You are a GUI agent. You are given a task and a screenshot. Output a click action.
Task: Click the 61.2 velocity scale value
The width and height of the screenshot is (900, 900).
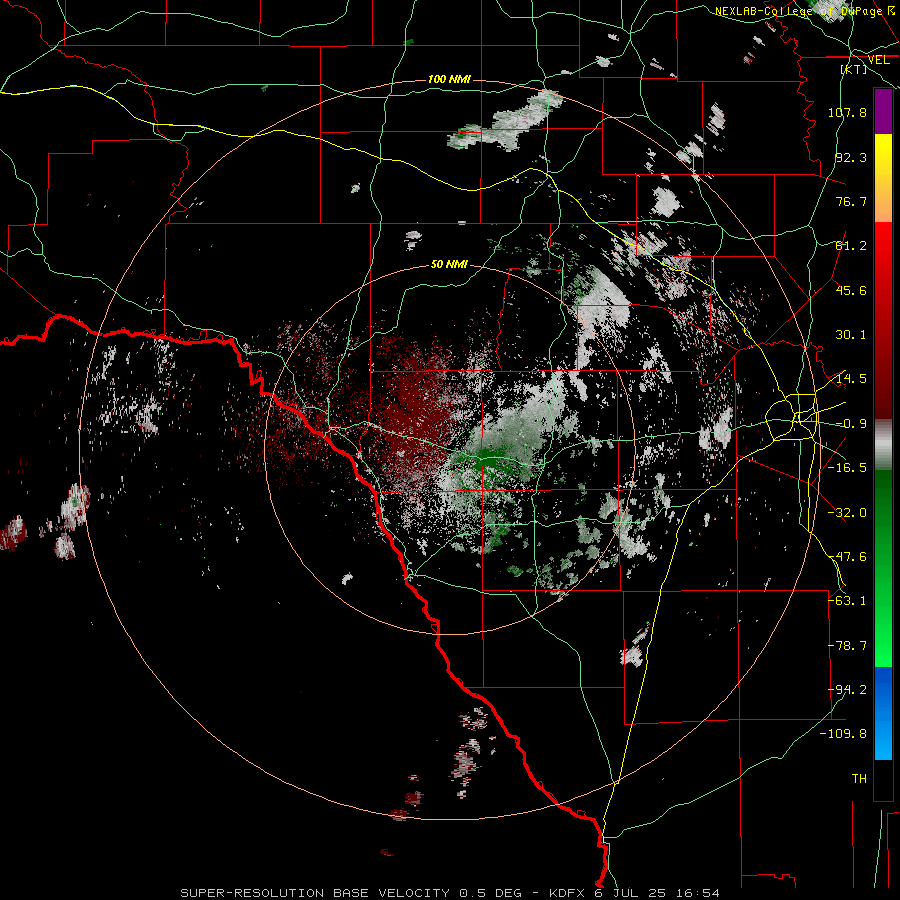[851, 246]
